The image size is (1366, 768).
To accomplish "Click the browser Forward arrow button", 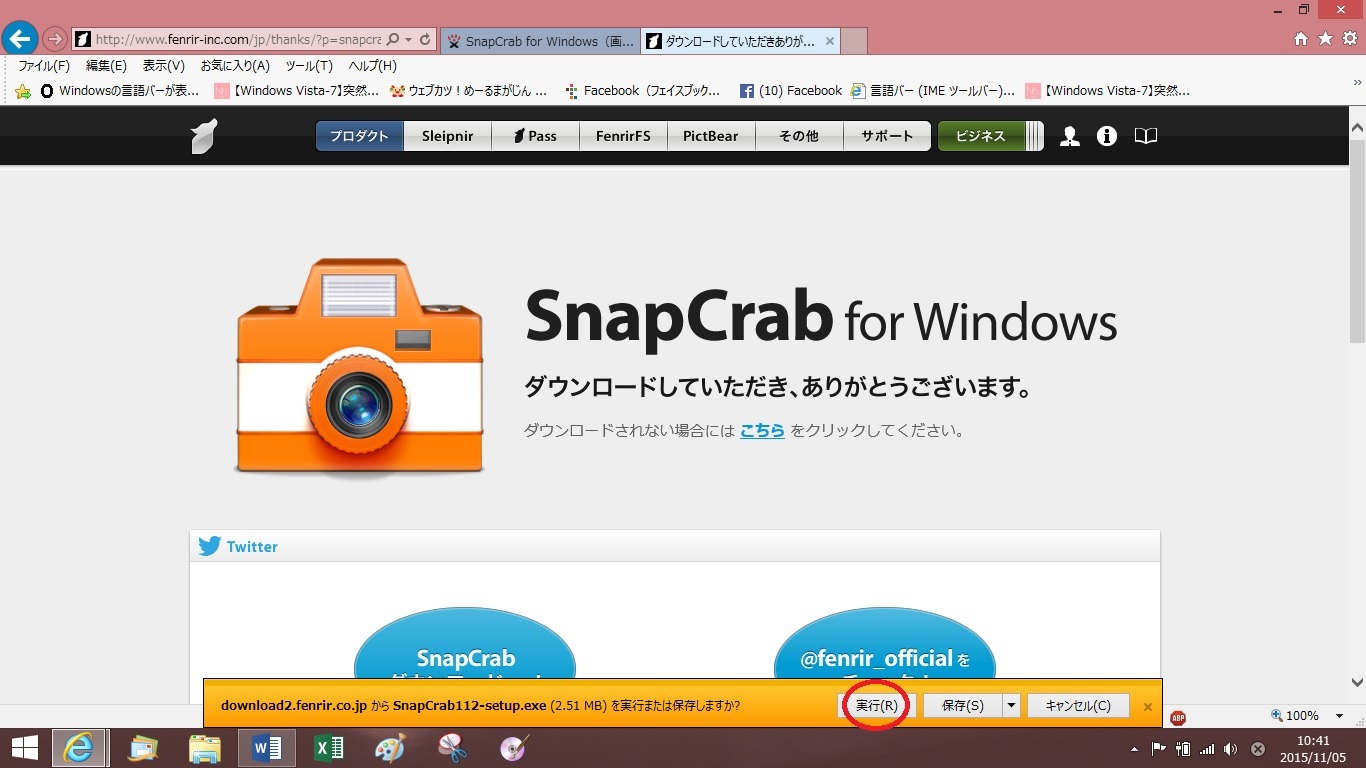I will [54, 39].
